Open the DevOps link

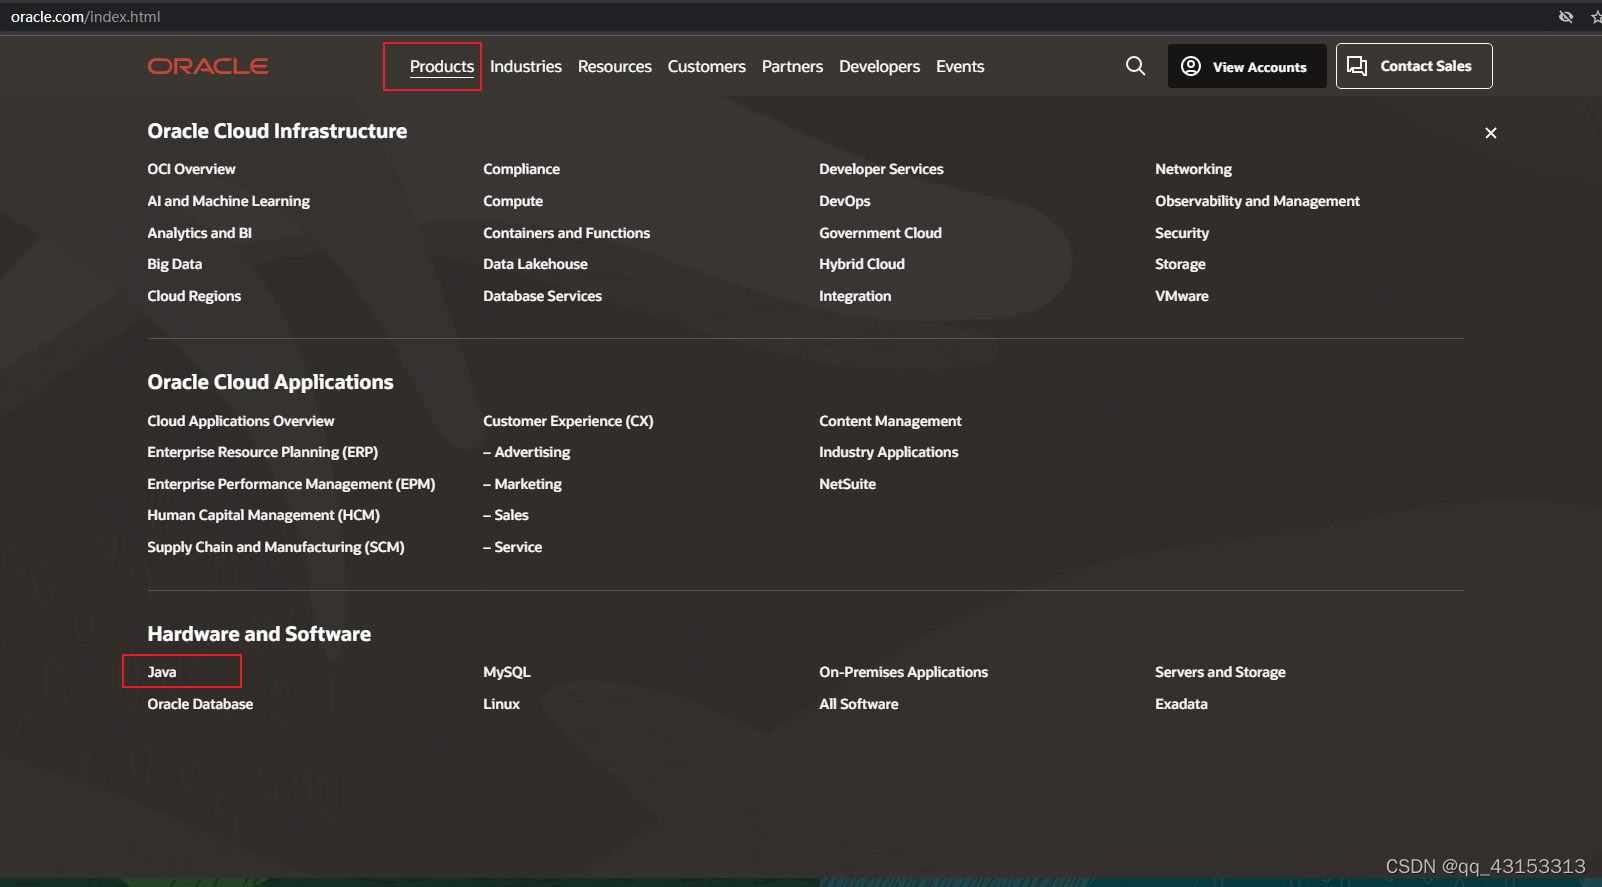click(x=844, y=201)
